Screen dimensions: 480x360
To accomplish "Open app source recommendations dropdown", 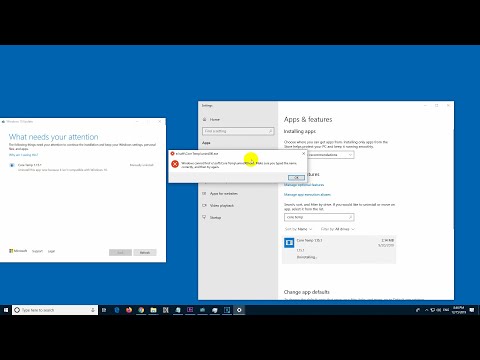I will [330, 155].
